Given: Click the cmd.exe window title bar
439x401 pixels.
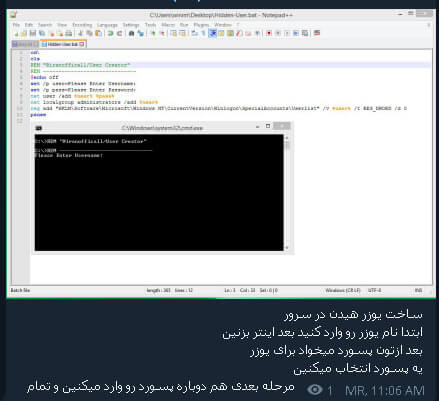Looking at the screenshot, I should [x=162, y=128].
